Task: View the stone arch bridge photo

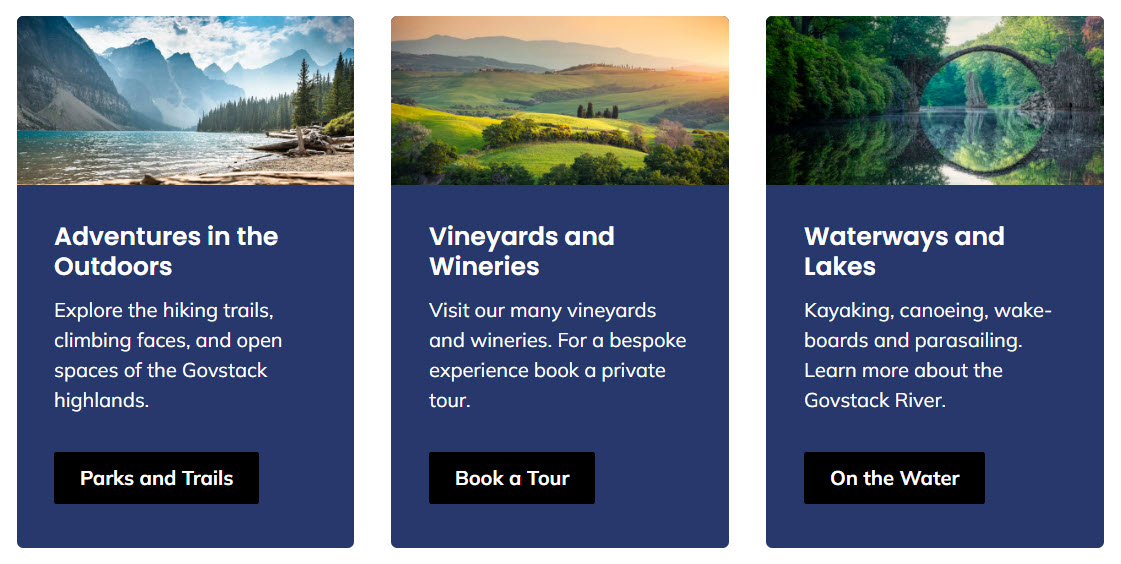Action: [934, 101]
